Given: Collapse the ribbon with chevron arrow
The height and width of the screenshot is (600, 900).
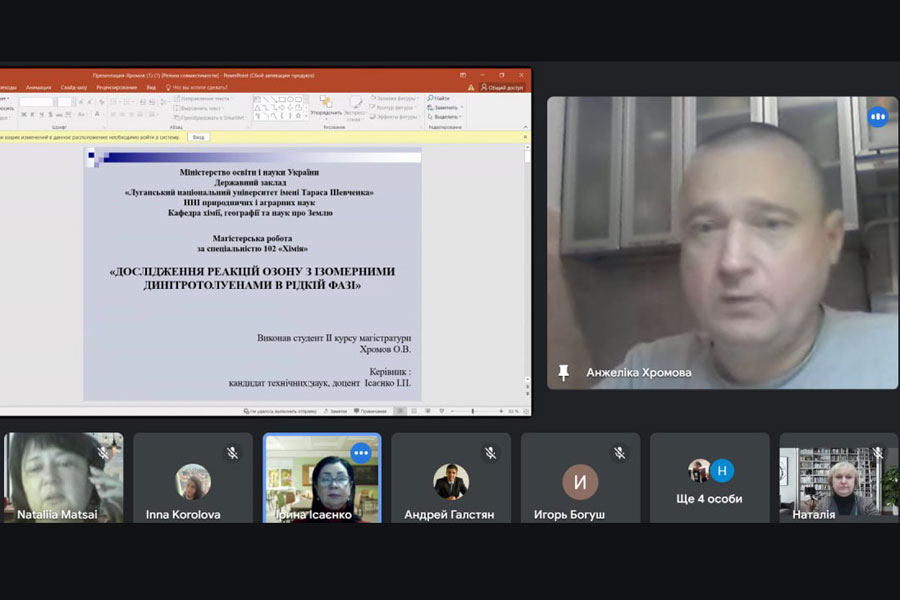Looking at the screenshot, I should (525, 127).
